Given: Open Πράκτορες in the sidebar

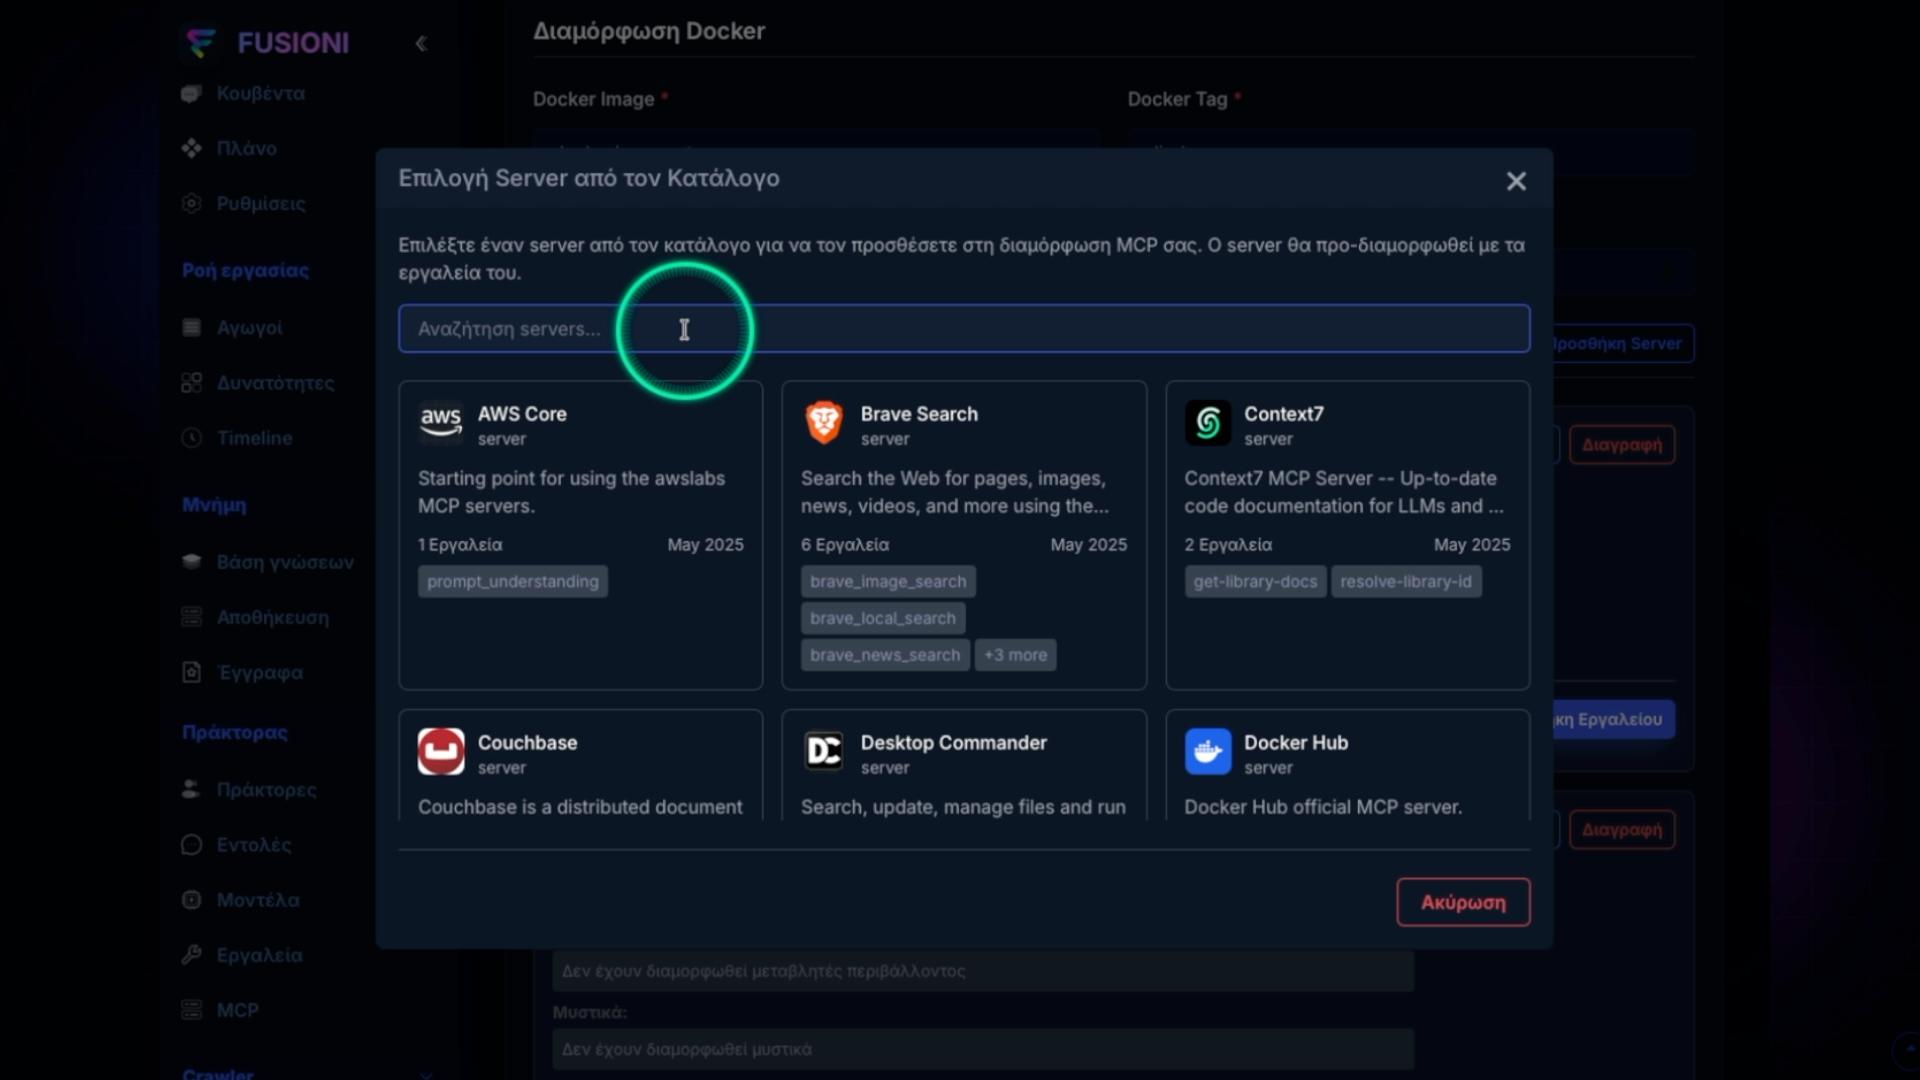Looking at the screenshot, I should pyautogui.click(x=266, y=789).
